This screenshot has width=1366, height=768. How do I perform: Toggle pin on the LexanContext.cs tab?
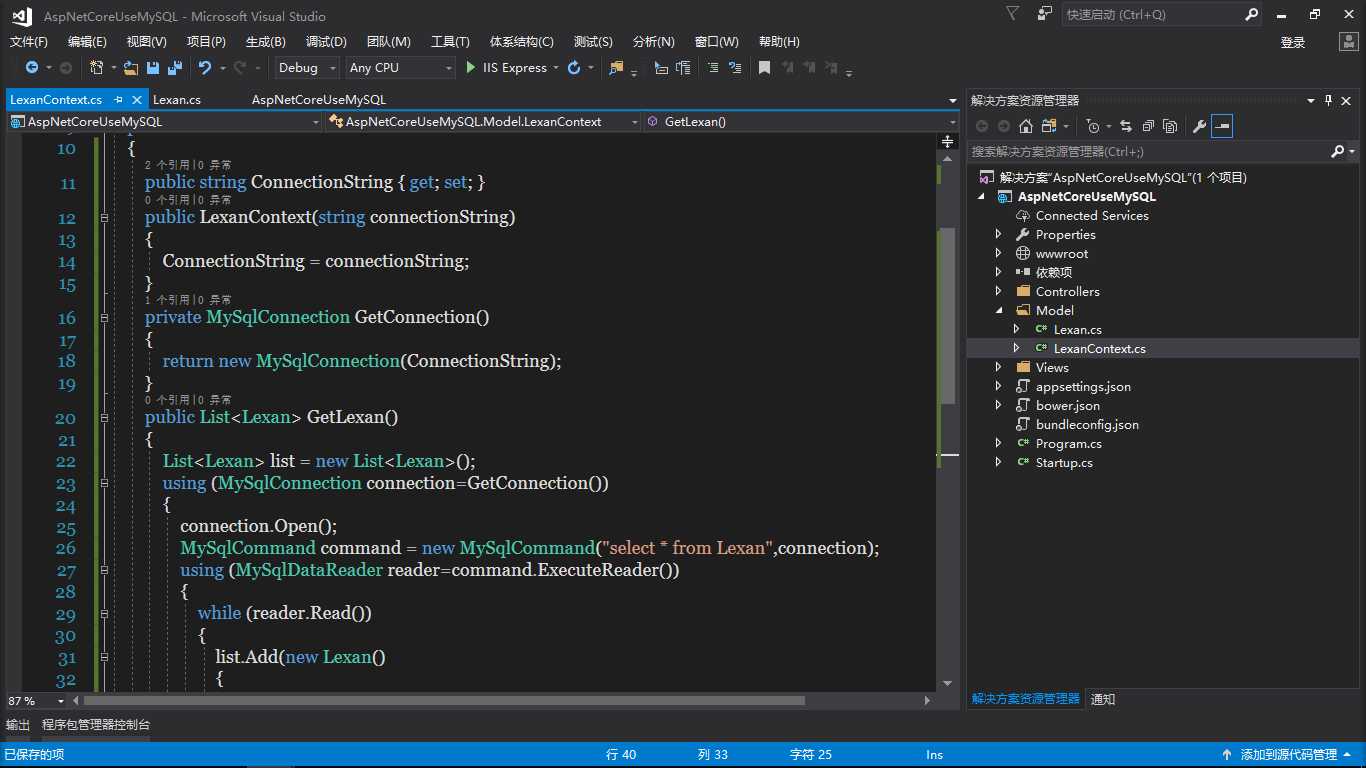[x=118, y=100]
